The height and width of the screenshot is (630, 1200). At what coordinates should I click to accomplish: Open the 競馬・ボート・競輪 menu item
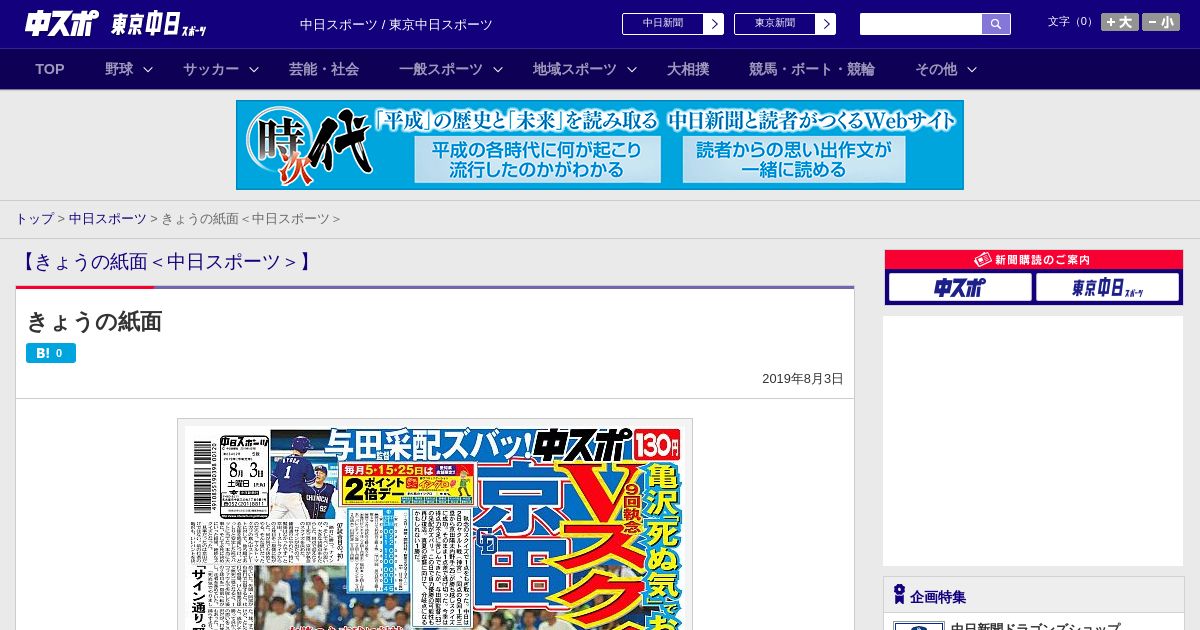coord(812,69)
